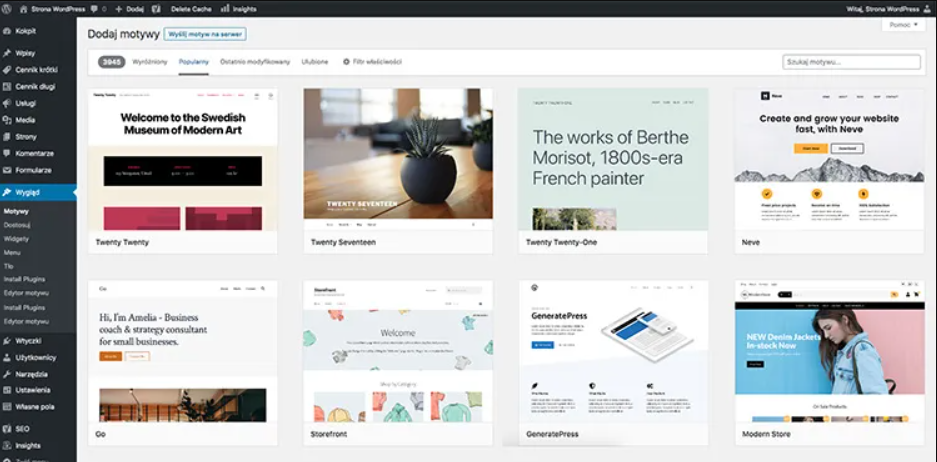
Task: Select the Go theme thumbnail
Action: tap(183, 351)
